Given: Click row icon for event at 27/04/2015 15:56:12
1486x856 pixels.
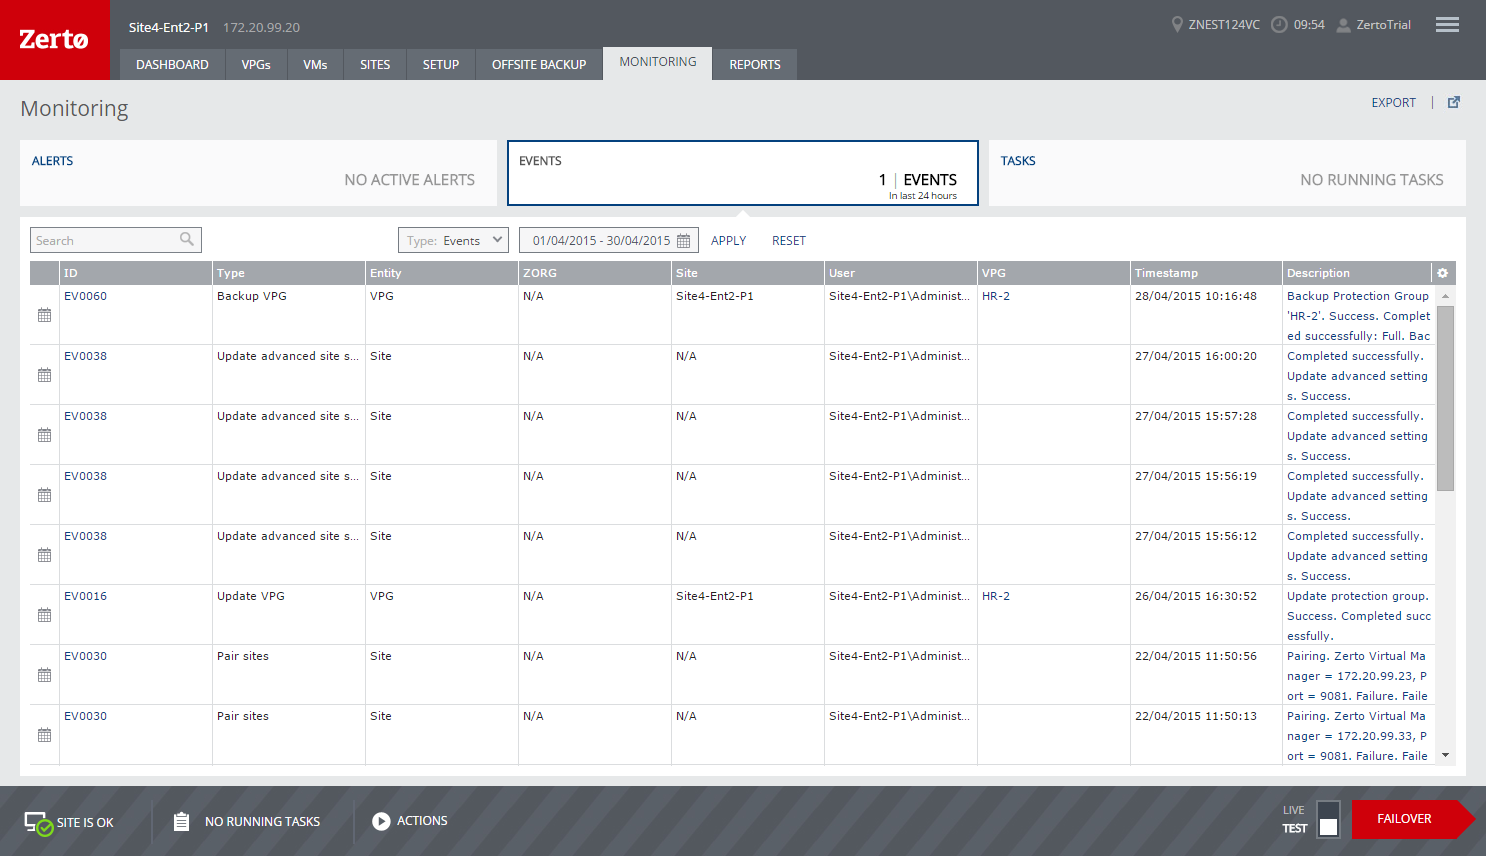Looking at the screenshot, I should click(x=44, y=555).
